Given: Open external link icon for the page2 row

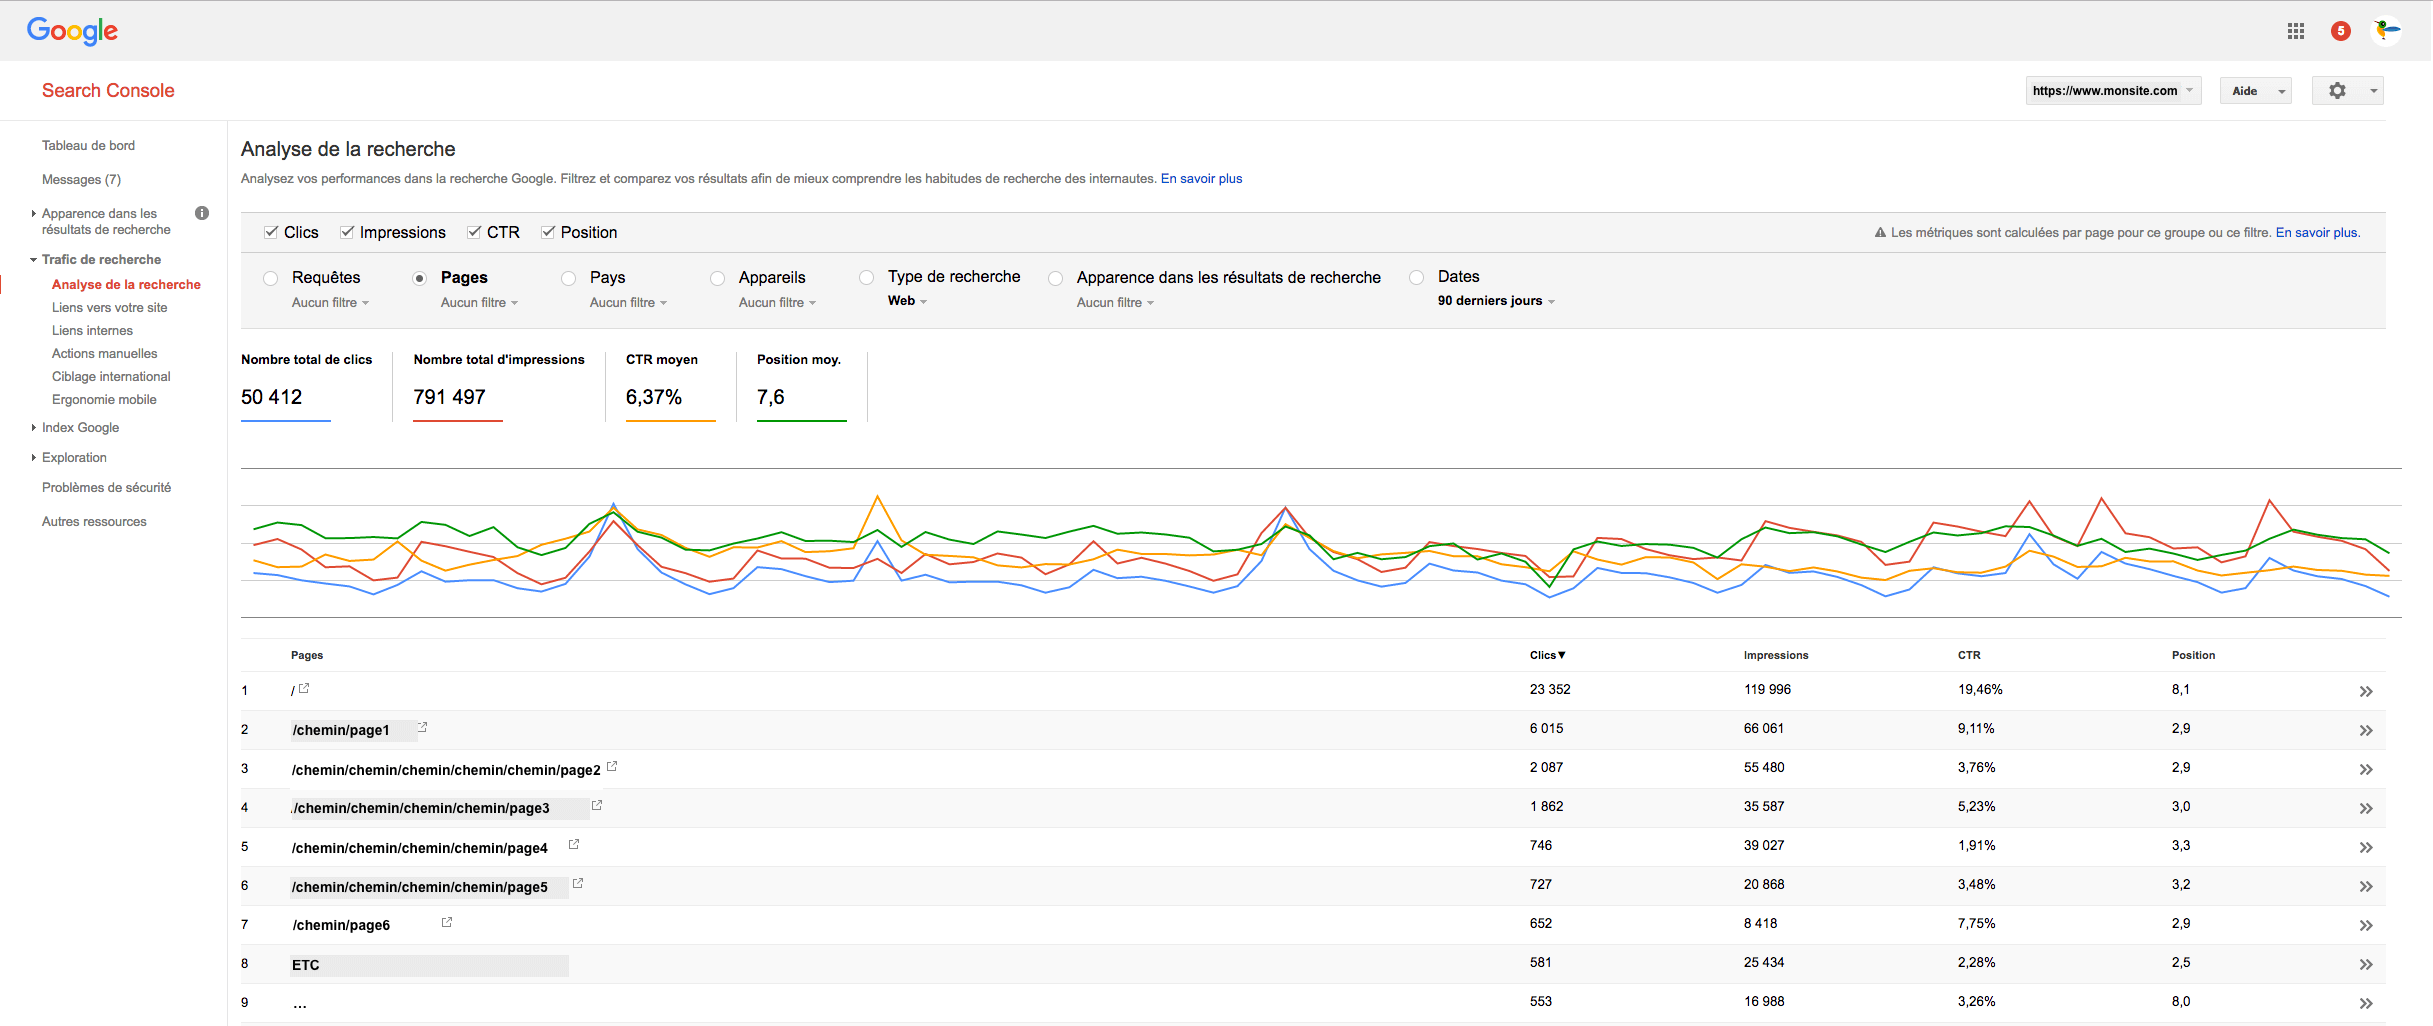Looking at the screenshot, I should 612,766.
